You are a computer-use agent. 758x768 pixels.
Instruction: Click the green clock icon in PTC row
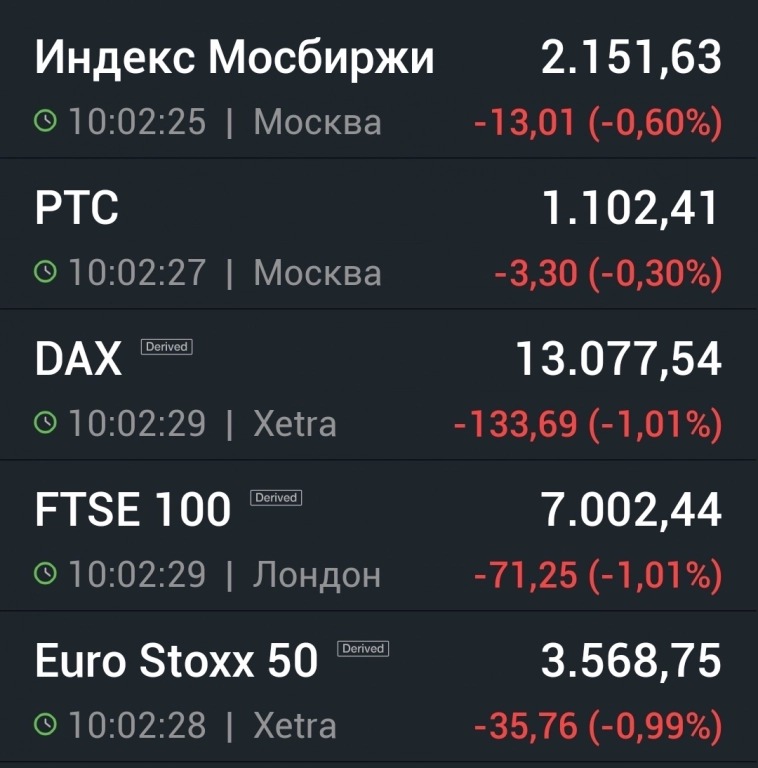[46, 272]
